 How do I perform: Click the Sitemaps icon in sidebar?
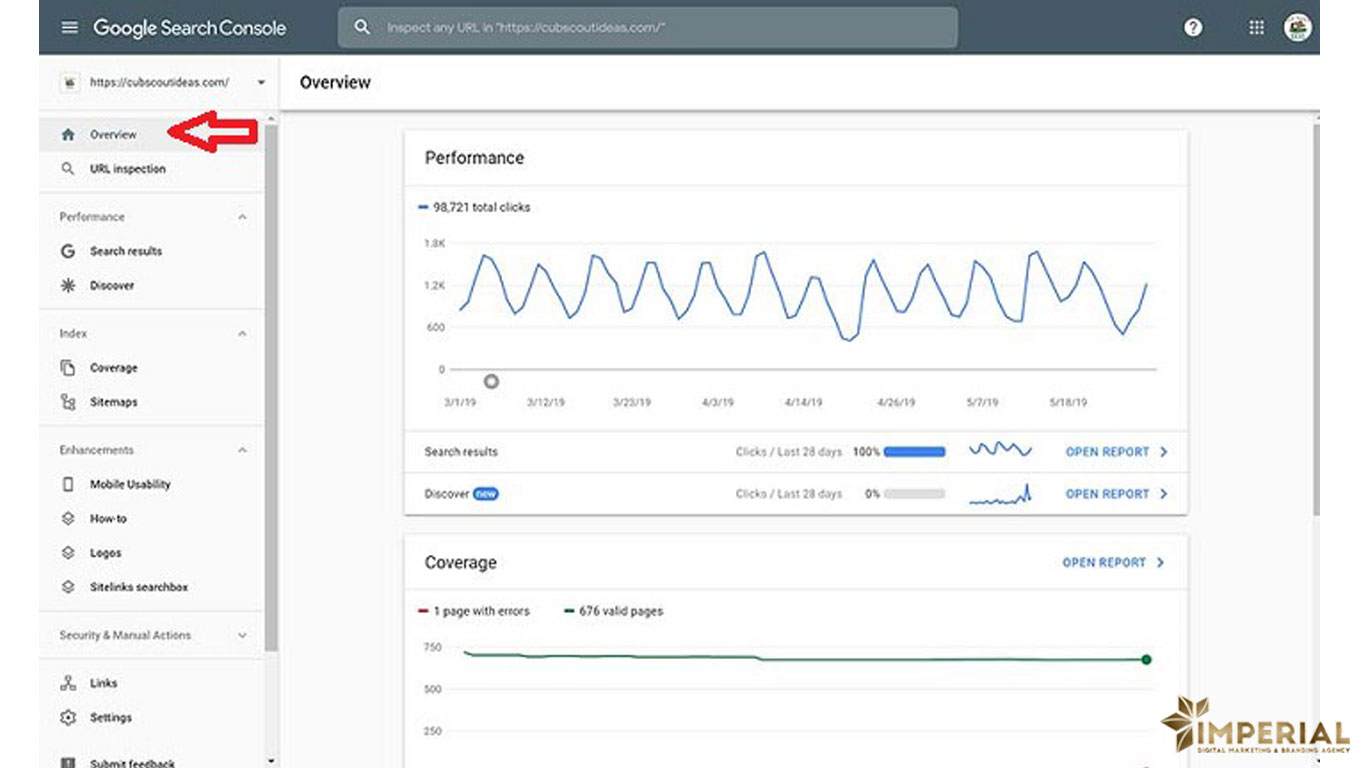[68, 402]
